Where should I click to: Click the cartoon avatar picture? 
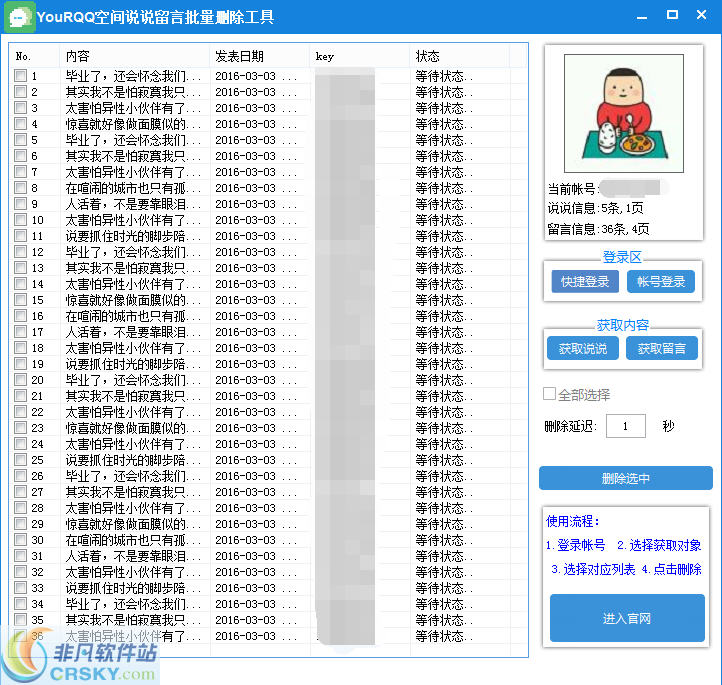[623, 113]
